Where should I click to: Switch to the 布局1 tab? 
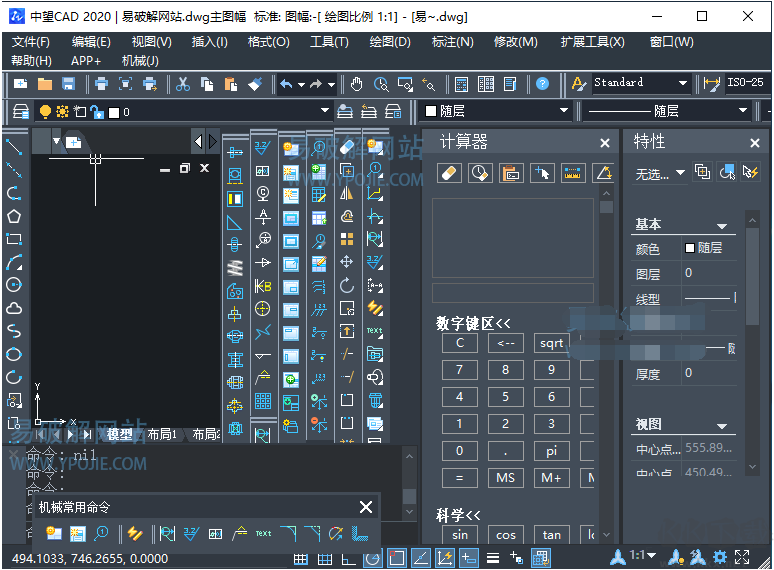pos(161,435)
